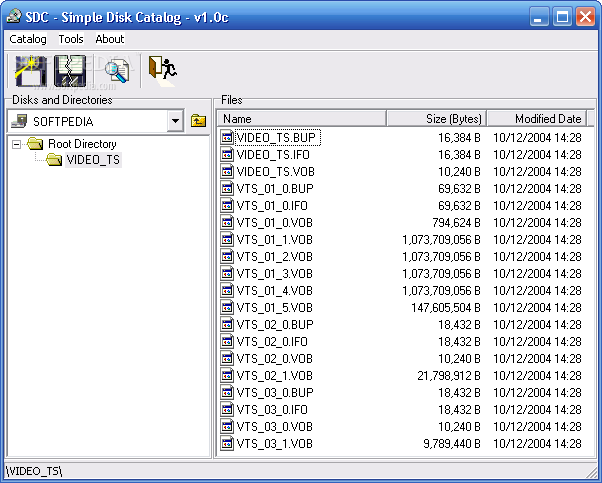602x483 pixels.
Task: Close the Simple Disk Catalog window
Action: pyautogui.click(x=585, y=17)
